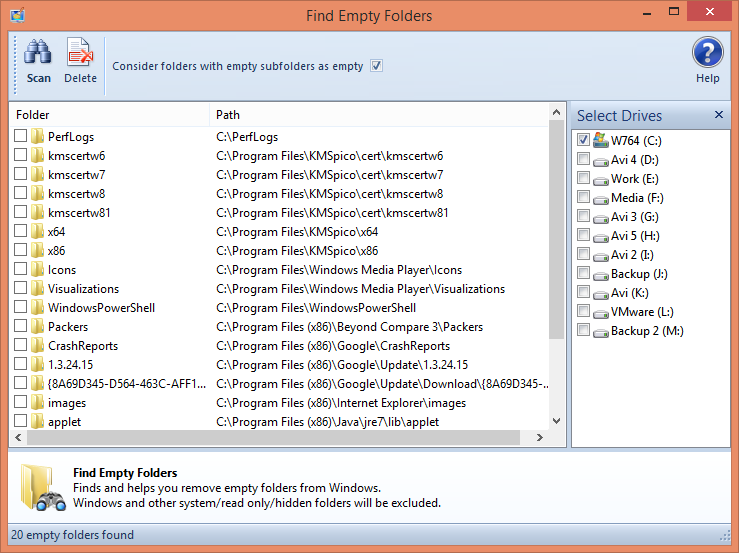The image size is (739, 553).
Task: Tick the applet folder checkbox
Action: coord(20,421)
